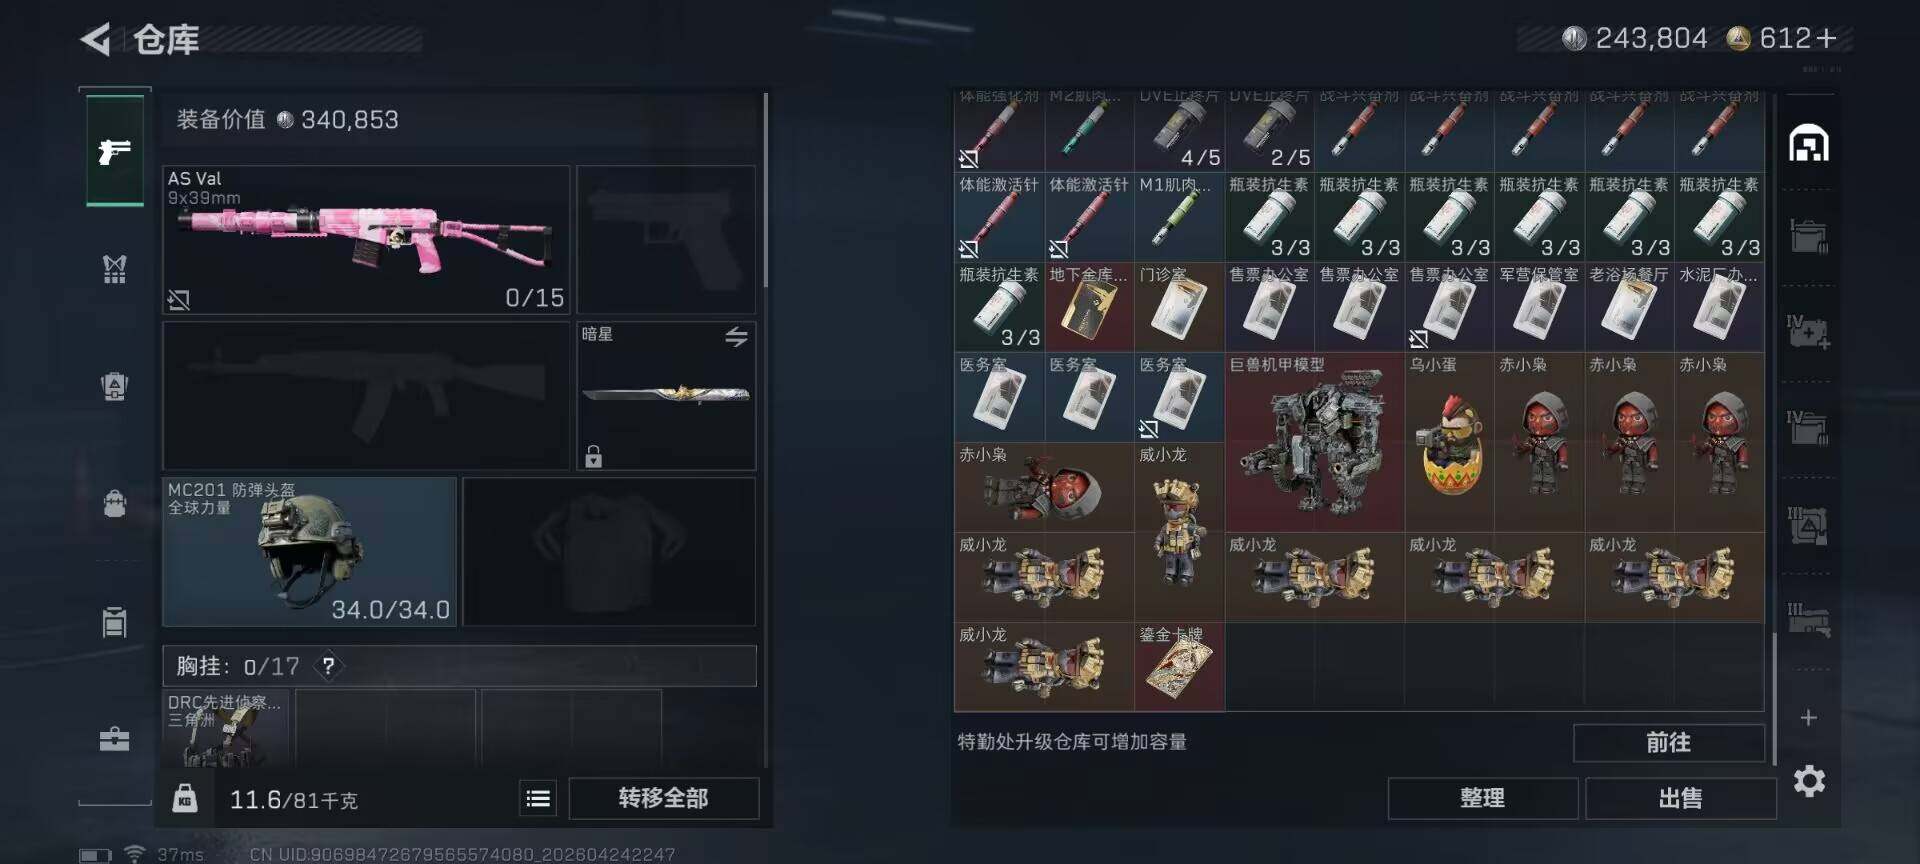Open the briefcase safe-box category in left sidebar

tap(115, 739)
